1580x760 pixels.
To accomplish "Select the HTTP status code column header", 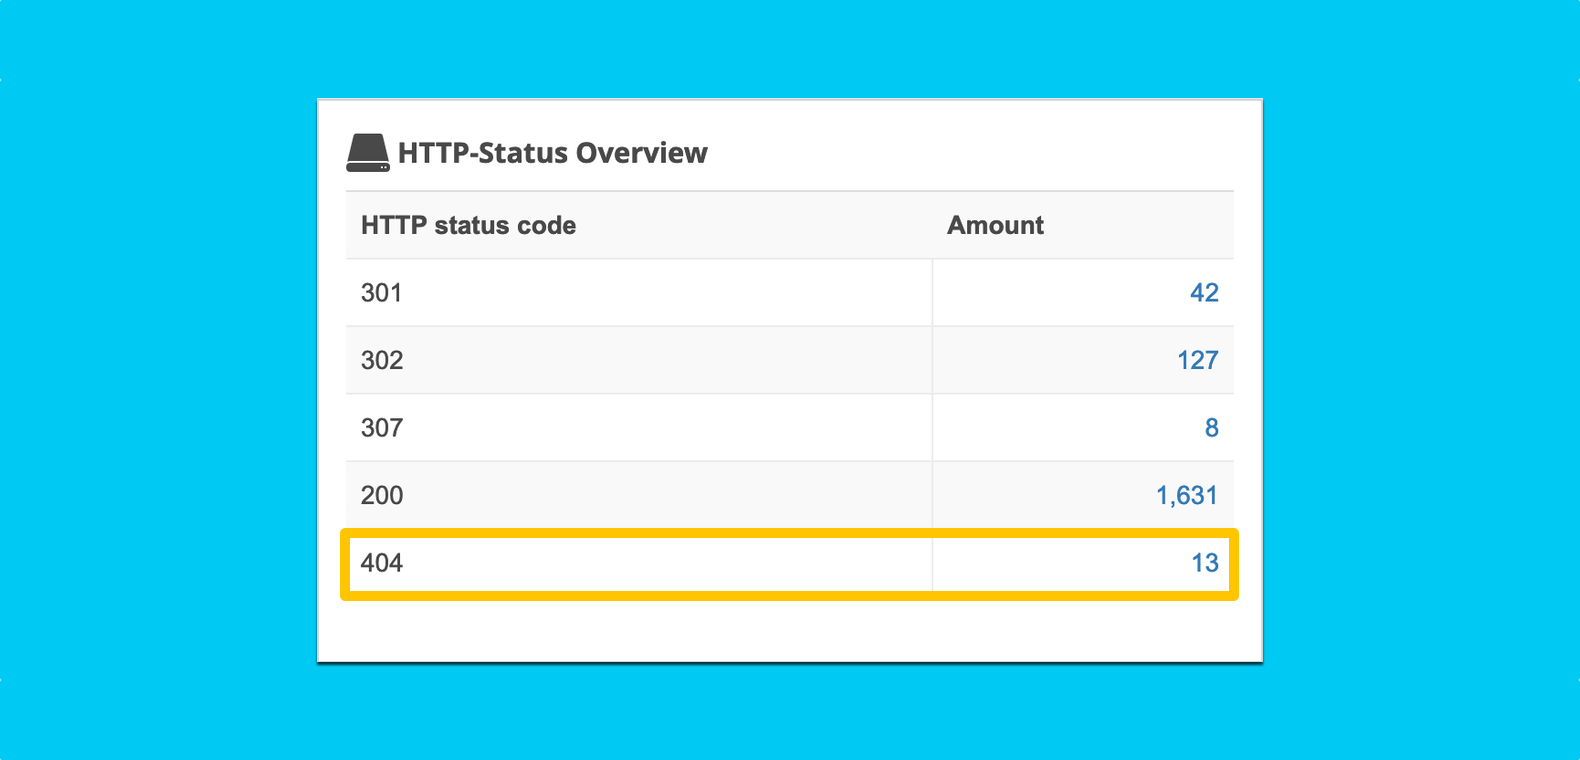I will (468, 225).
